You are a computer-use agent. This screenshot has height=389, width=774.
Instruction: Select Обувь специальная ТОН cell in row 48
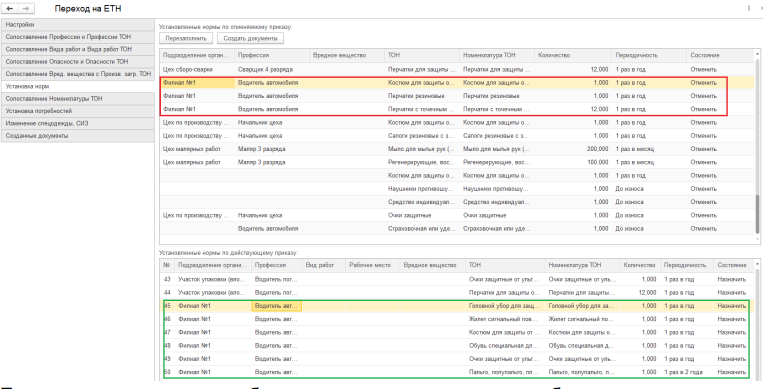click(505, 346)
